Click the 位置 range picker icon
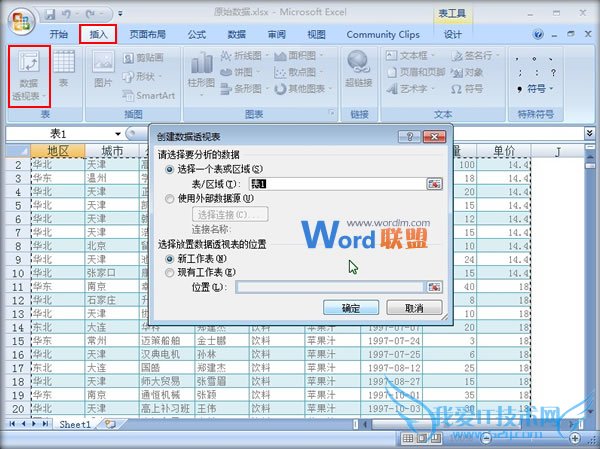The width and height of the screenshot is (600, 449). pos(434,287)
